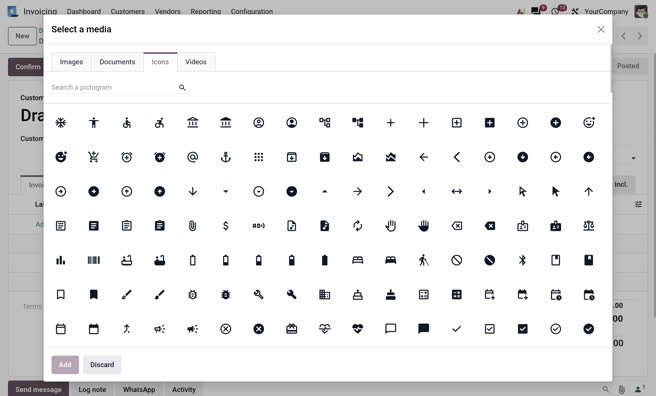Viewport: 656px width, 396px height.
Task: Select the outlined account circle icon
Action: (259, 123)
